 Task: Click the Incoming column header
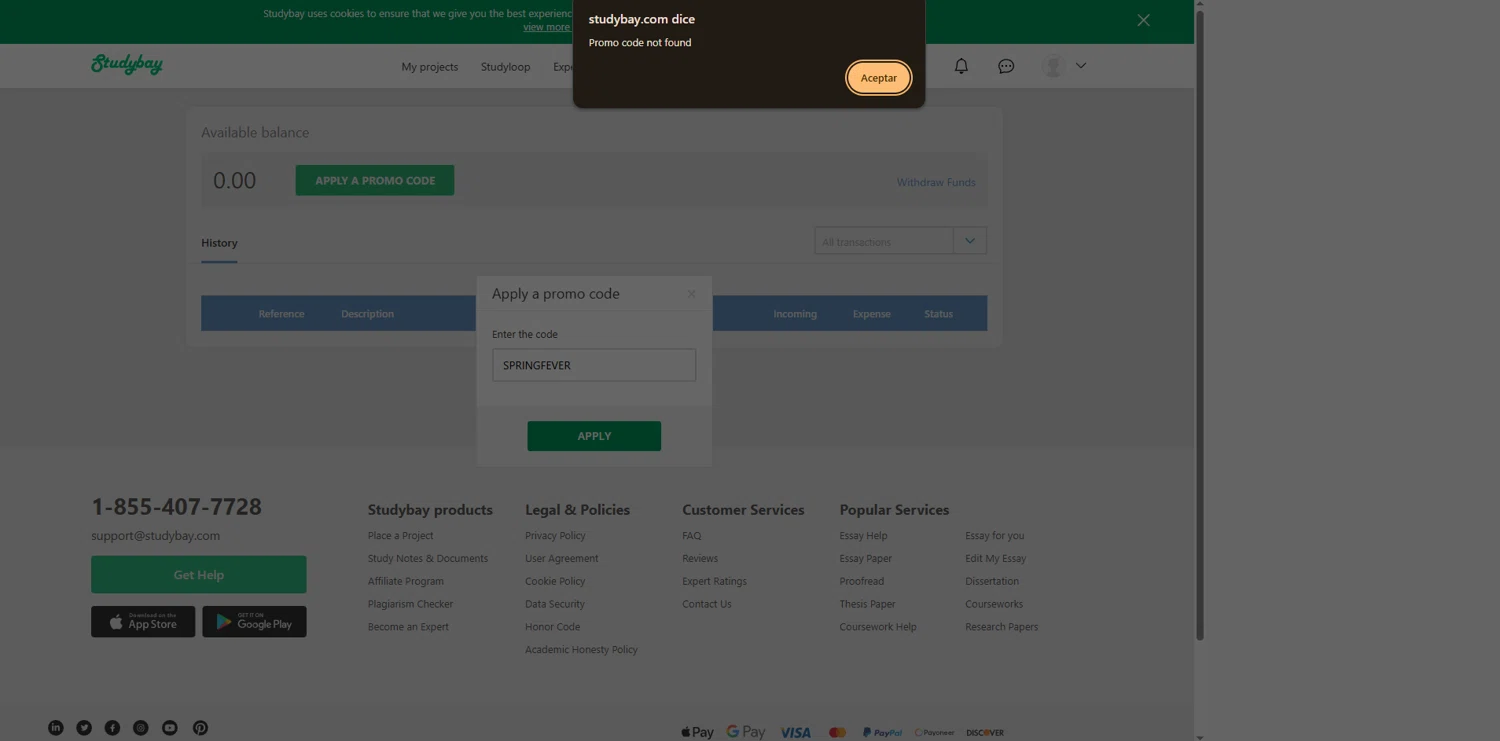(795, 314)
